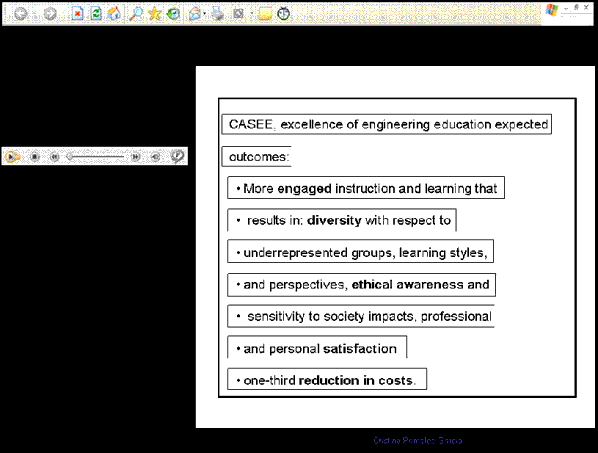Print the page with the printer icon
The width and height of the screenshot is (598, 453).
218,14
